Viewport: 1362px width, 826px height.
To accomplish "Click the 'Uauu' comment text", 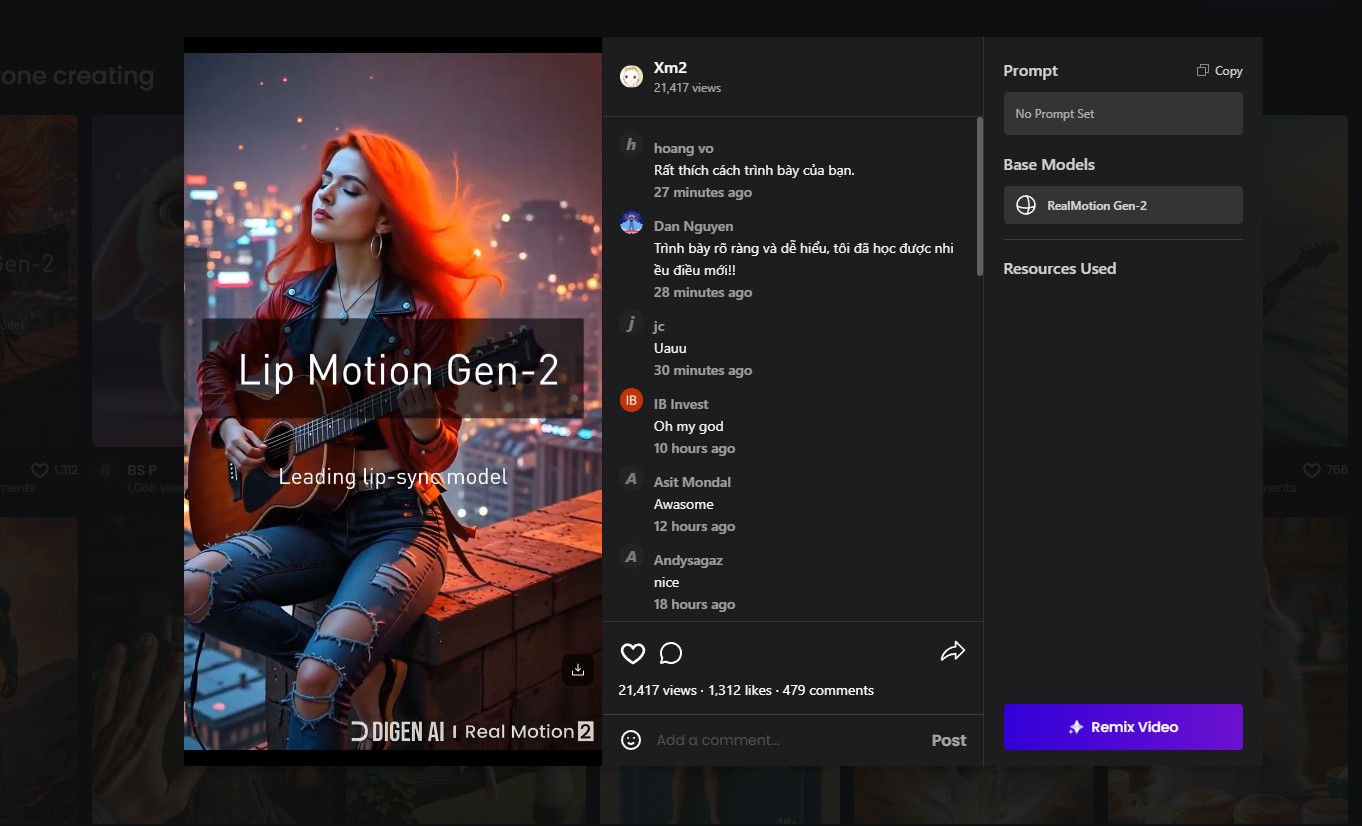I will tap(670, 348).
